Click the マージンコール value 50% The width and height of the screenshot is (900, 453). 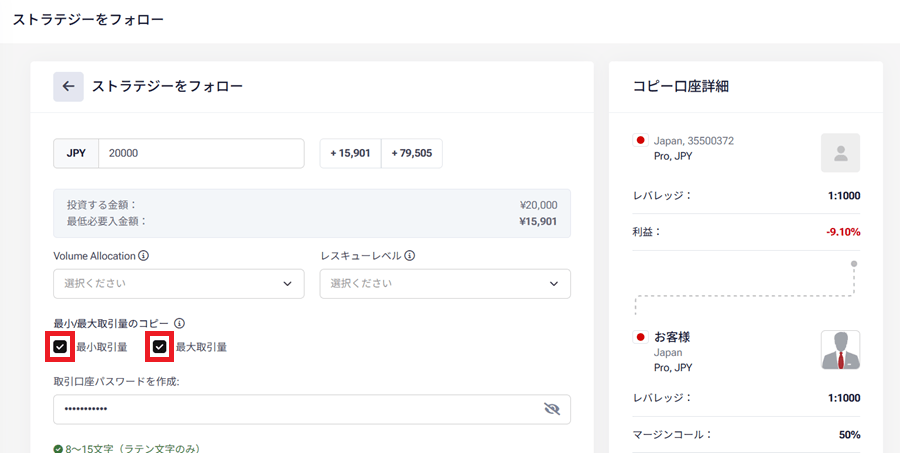click(x=849, y=435)
